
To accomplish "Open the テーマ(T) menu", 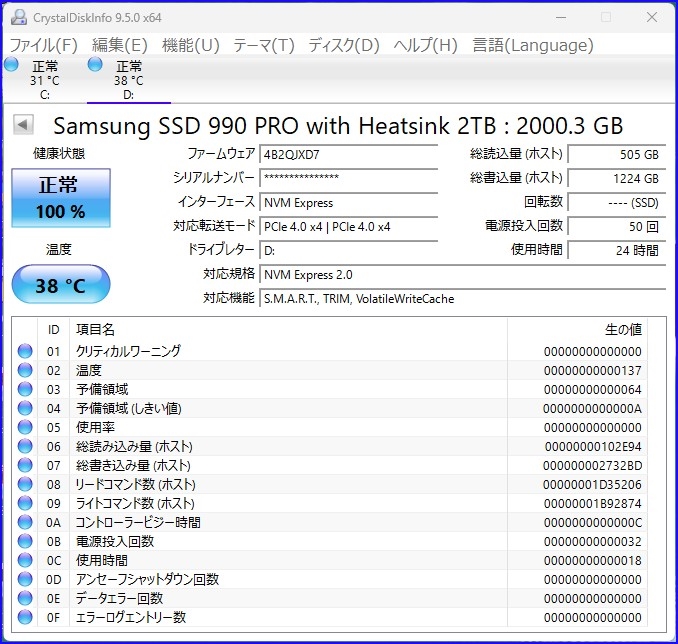I will pos(264,45).
